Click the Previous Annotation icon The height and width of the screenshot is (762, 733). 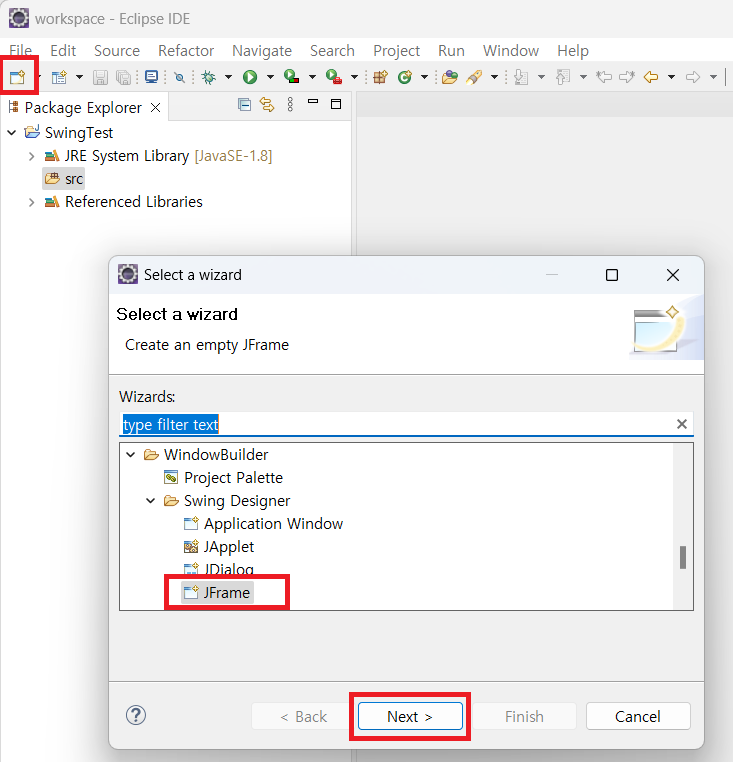pyautogui.click(x=563, y=77)
